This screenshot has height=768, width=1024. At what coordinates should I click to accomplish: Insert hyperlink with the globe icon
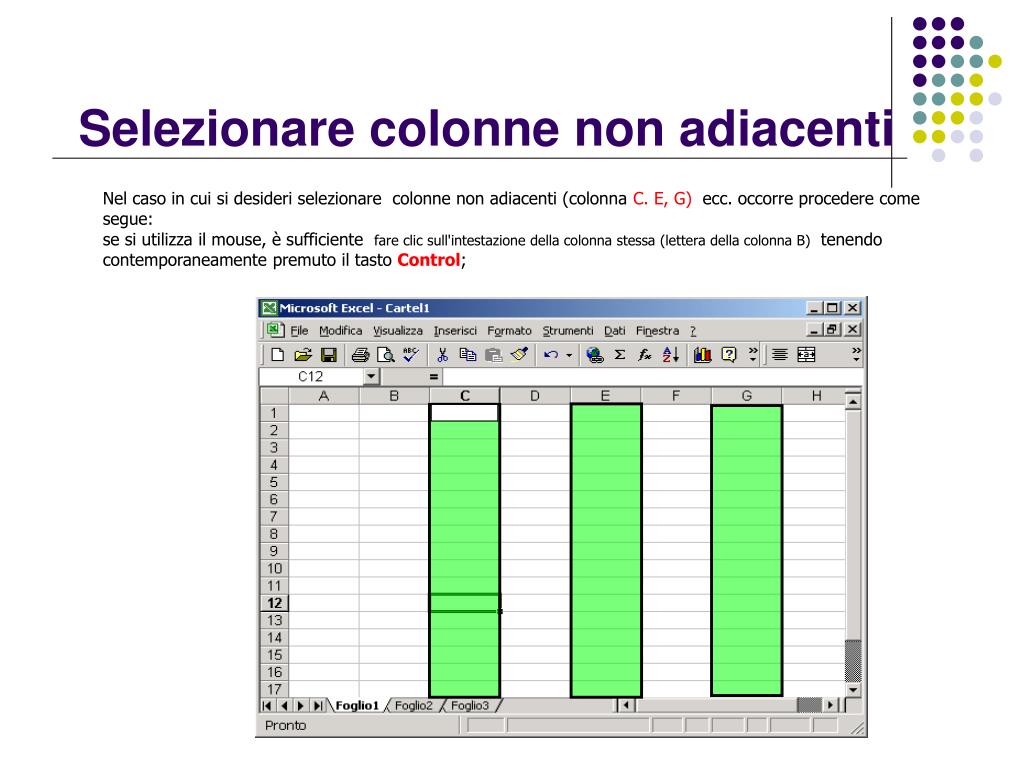pyautogui.click(x=594, y=355)
